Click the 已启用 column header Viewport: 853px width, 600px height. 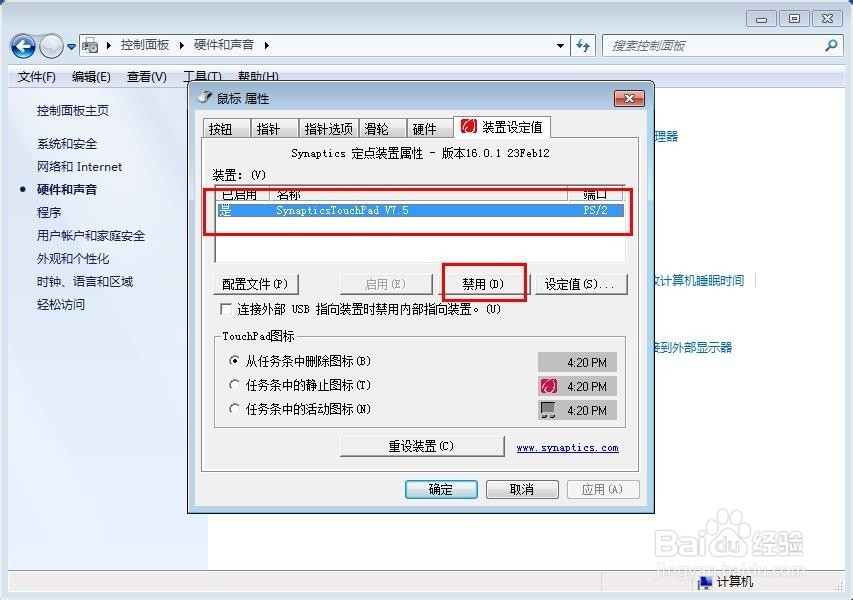click(x=243, y=194)
